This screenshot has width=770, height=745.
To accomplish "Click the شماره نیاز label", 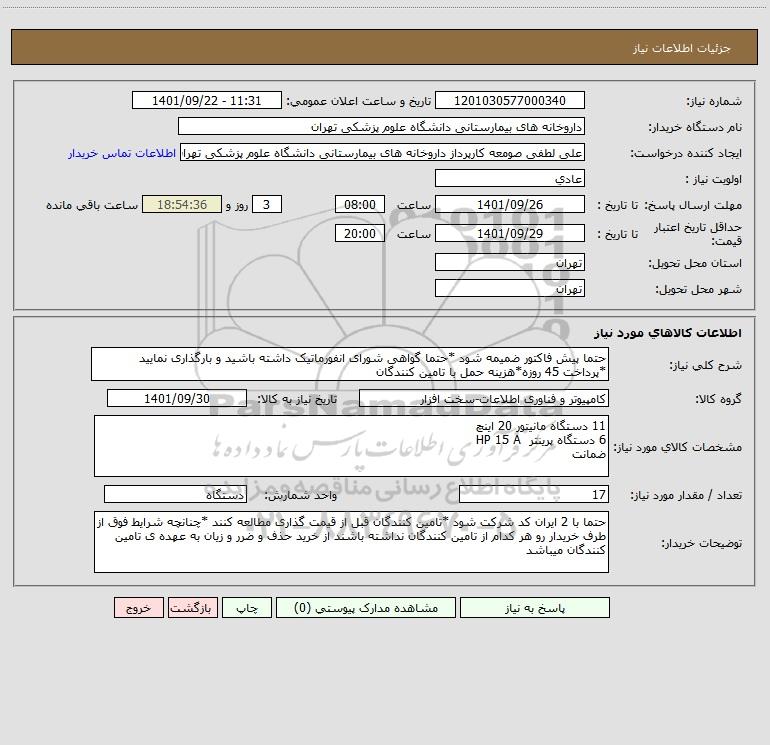I will pyautogui.click(x=714, y=101).
